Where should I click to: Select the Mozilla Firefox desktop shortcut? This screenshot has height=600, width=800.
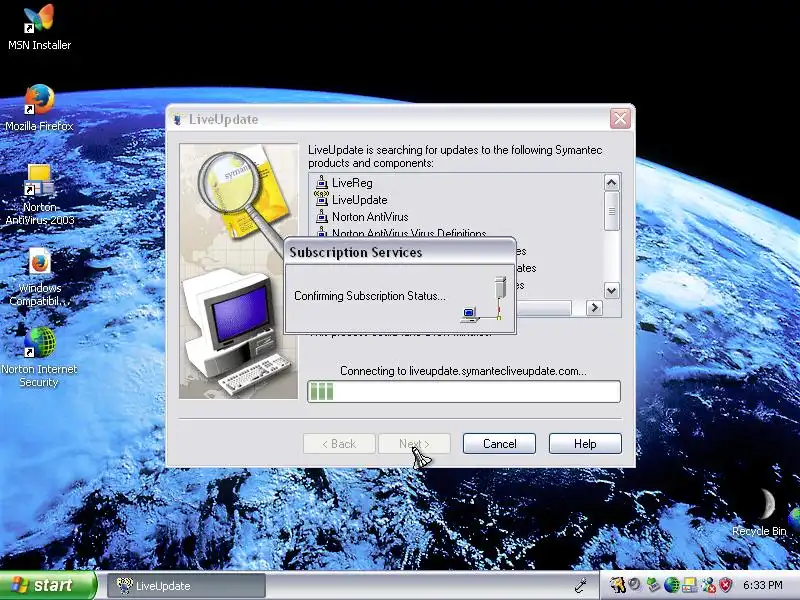point(39,109)
